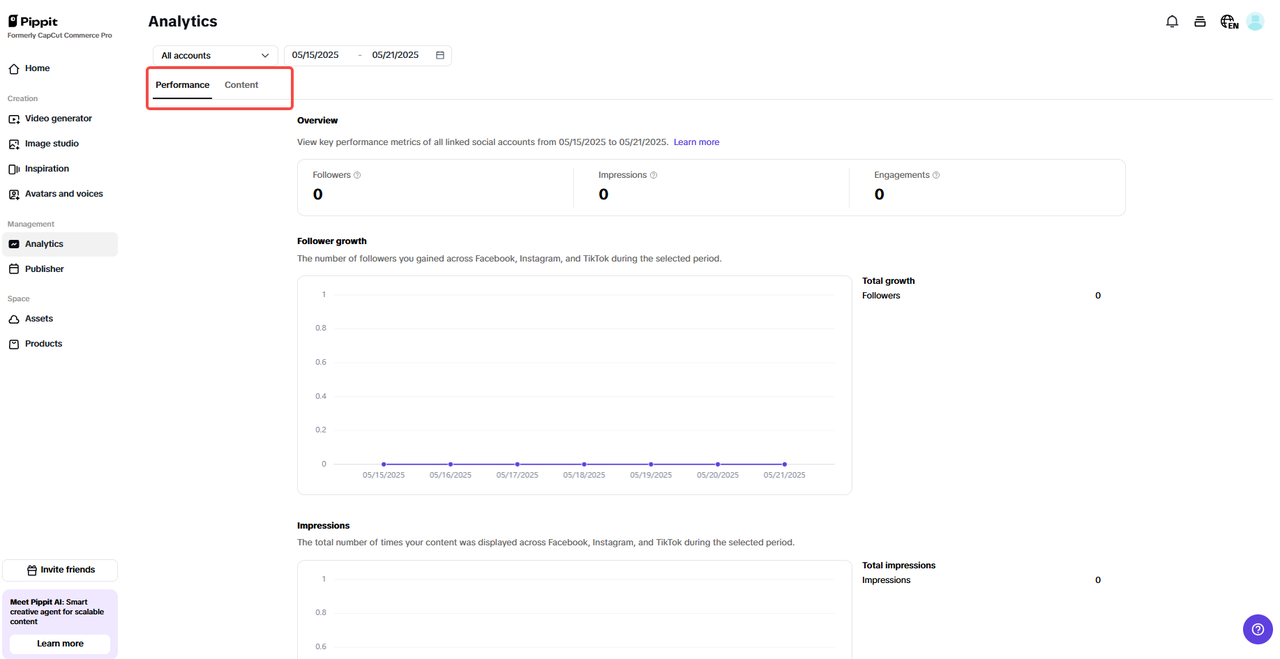Open notifications bell icon
This screenshot has width=1280, height=659.
click(x=1172, y=21)
